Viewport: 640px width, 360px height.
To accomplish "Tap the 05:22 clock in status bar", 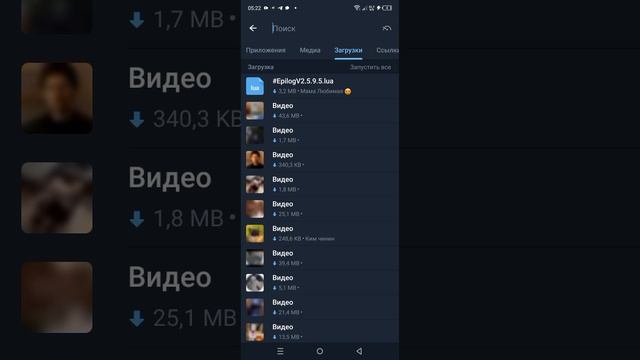I will (x=254, y=8).
